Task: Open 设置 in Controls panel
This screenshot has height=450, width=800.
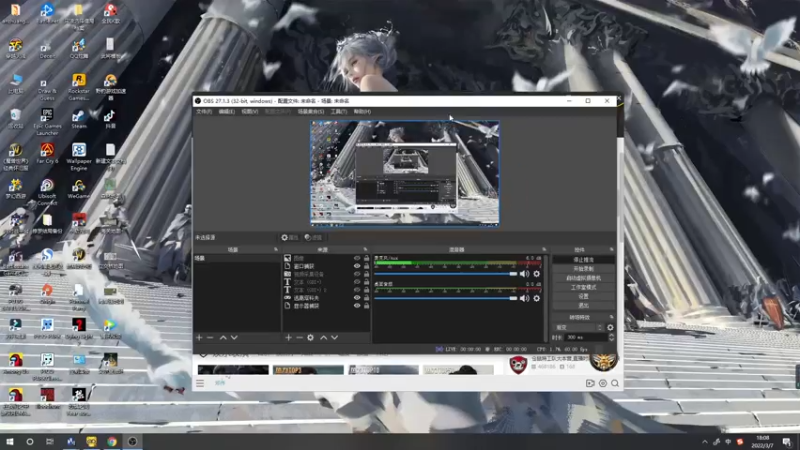Action: tap(584, 296)
